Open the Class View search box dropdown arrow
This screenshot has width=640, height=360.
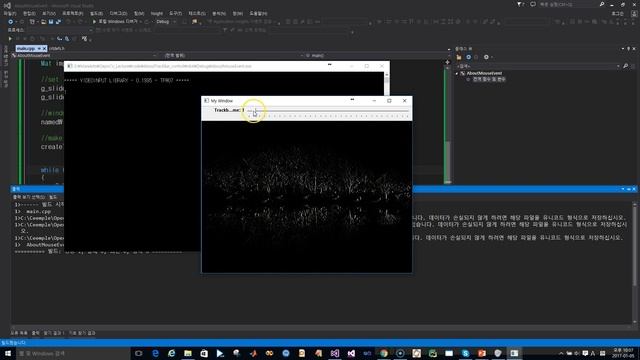point(618,66)
